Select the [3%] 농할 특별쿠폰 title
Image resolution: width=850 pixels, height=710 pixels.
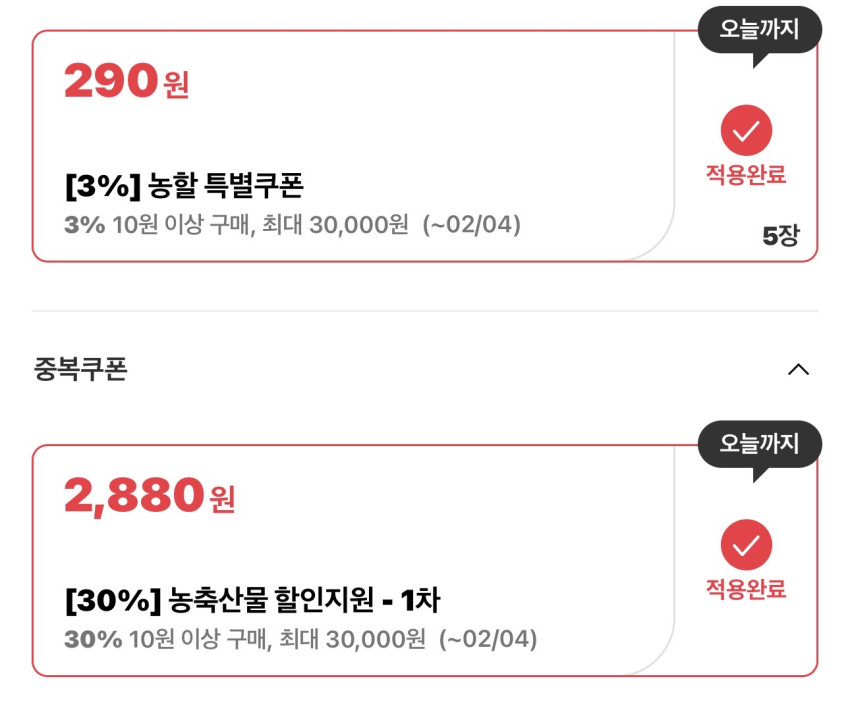pos(183,185)
